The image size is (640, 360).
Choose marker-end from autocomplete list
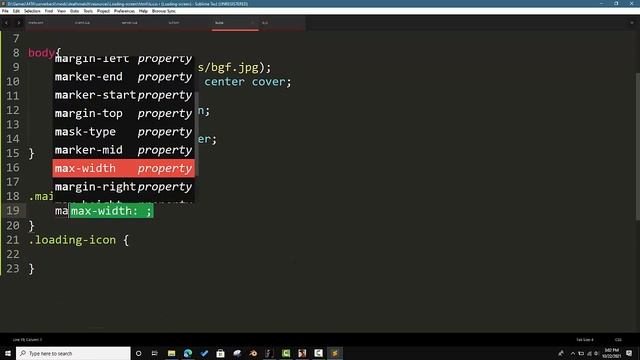[123, 77]
